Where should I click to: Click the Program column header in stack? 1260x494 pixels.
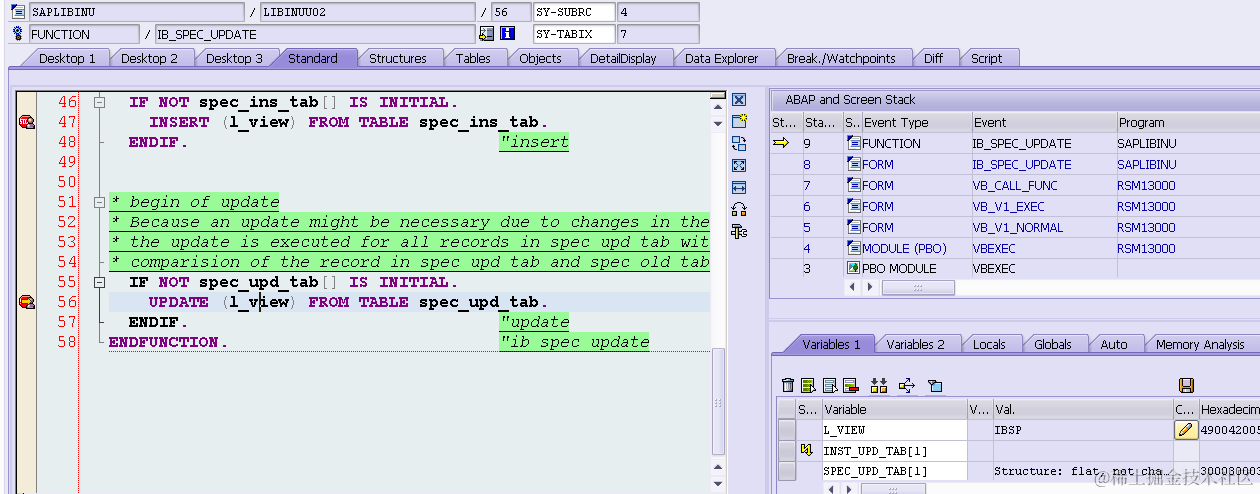(1187, 122)
